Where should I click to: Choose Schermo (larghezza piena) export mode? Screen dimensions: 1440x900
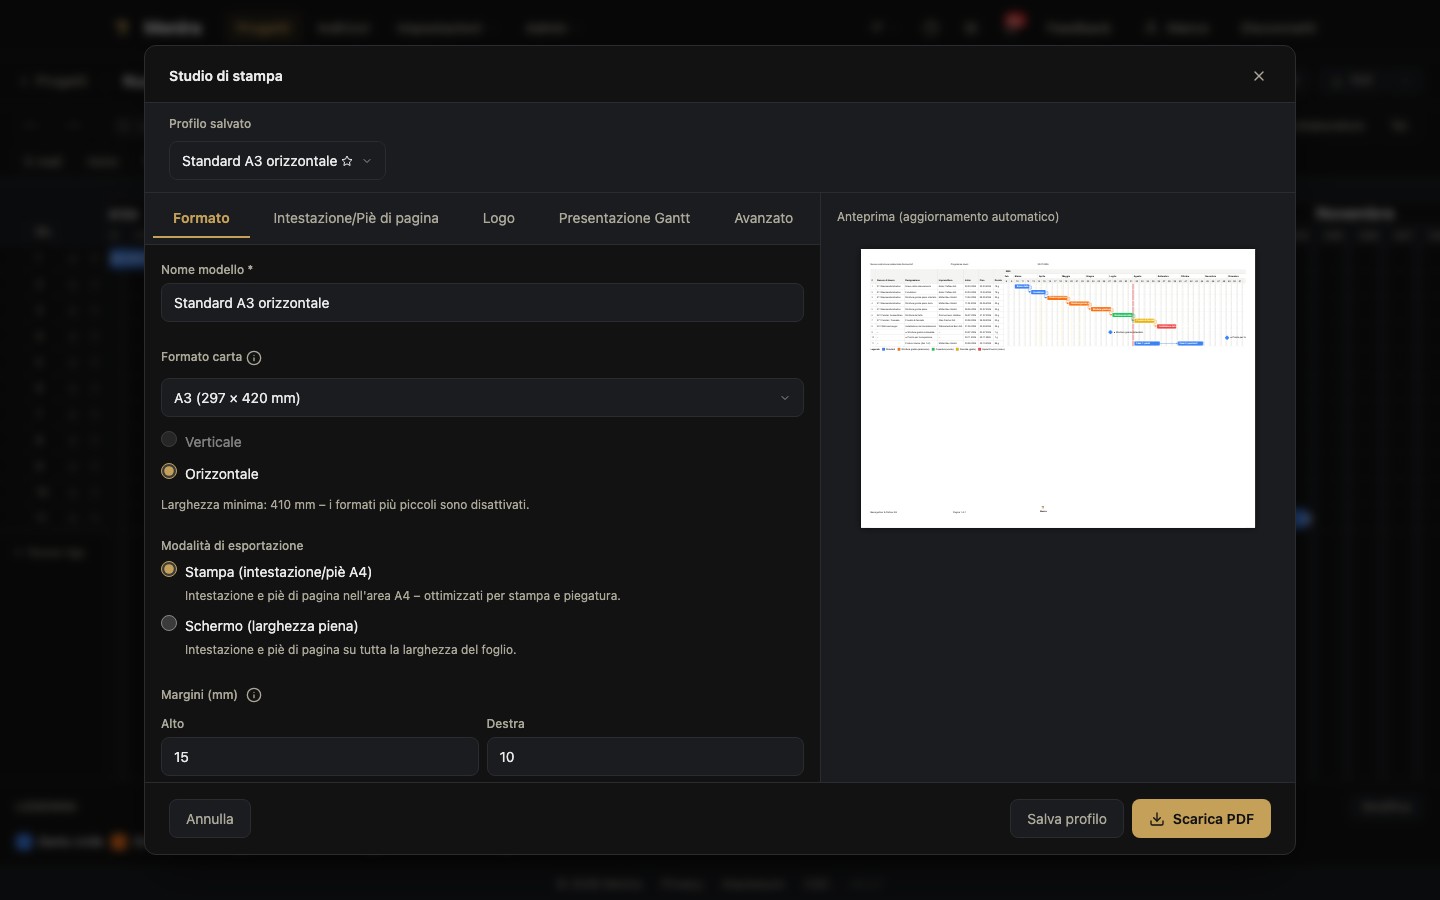169,623
